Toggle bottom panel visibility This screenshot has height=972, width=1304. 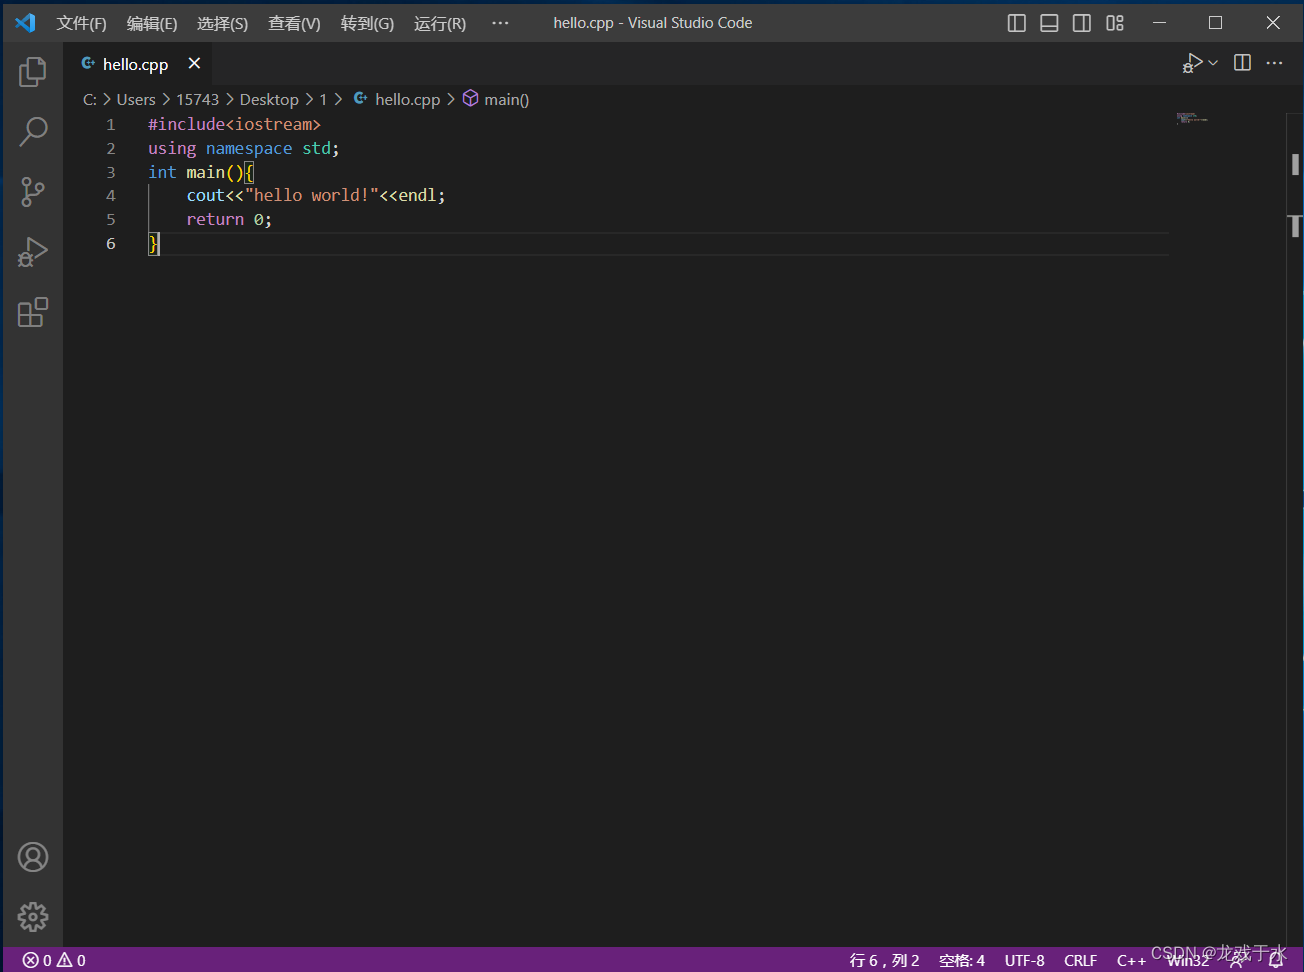[x=1049, y=23]
